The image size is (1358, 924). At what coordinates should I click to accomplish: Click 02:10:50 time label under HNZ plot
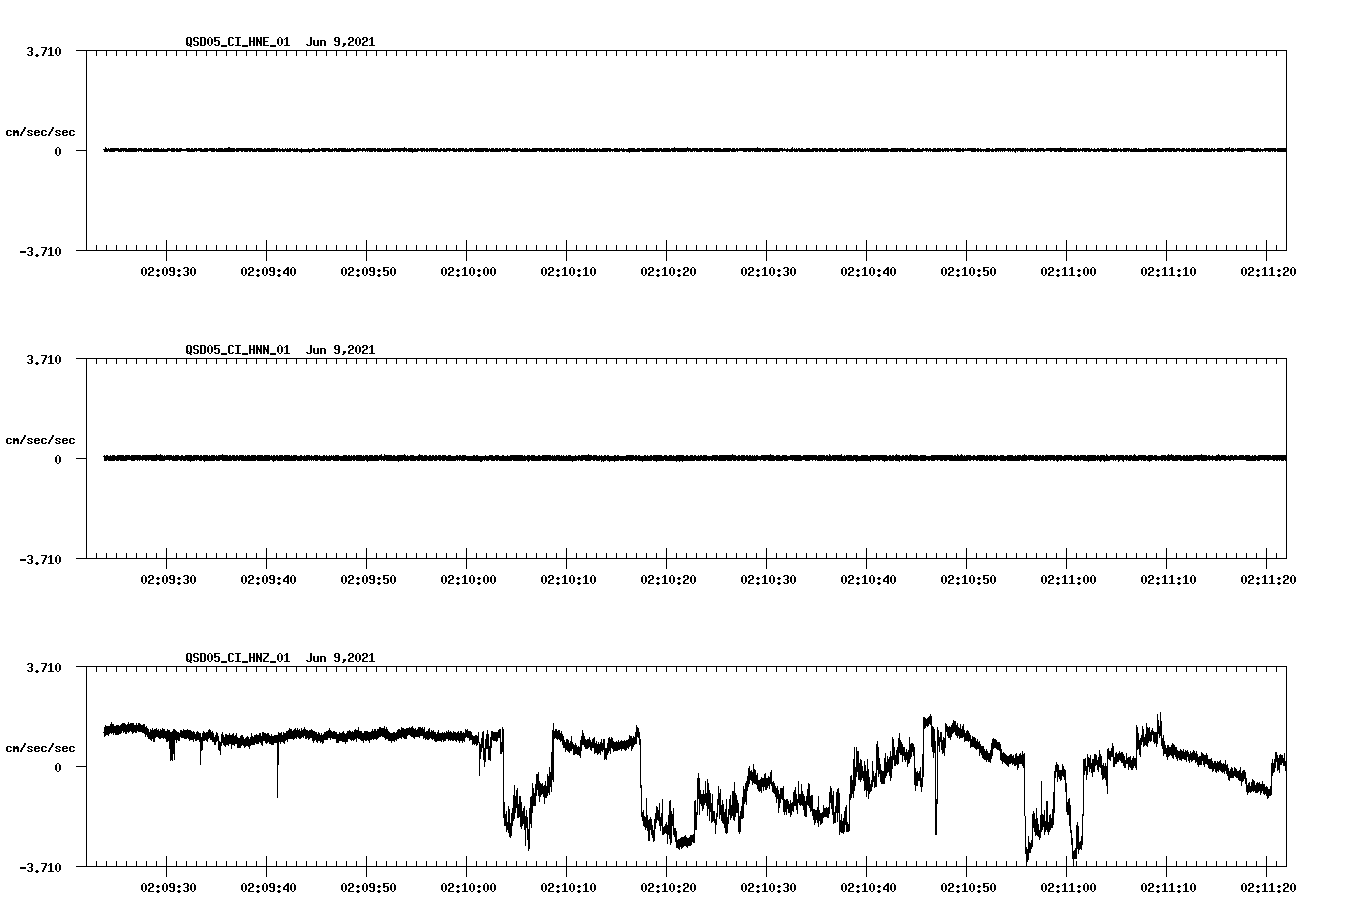pyautogui.click(x=968, y=887)
